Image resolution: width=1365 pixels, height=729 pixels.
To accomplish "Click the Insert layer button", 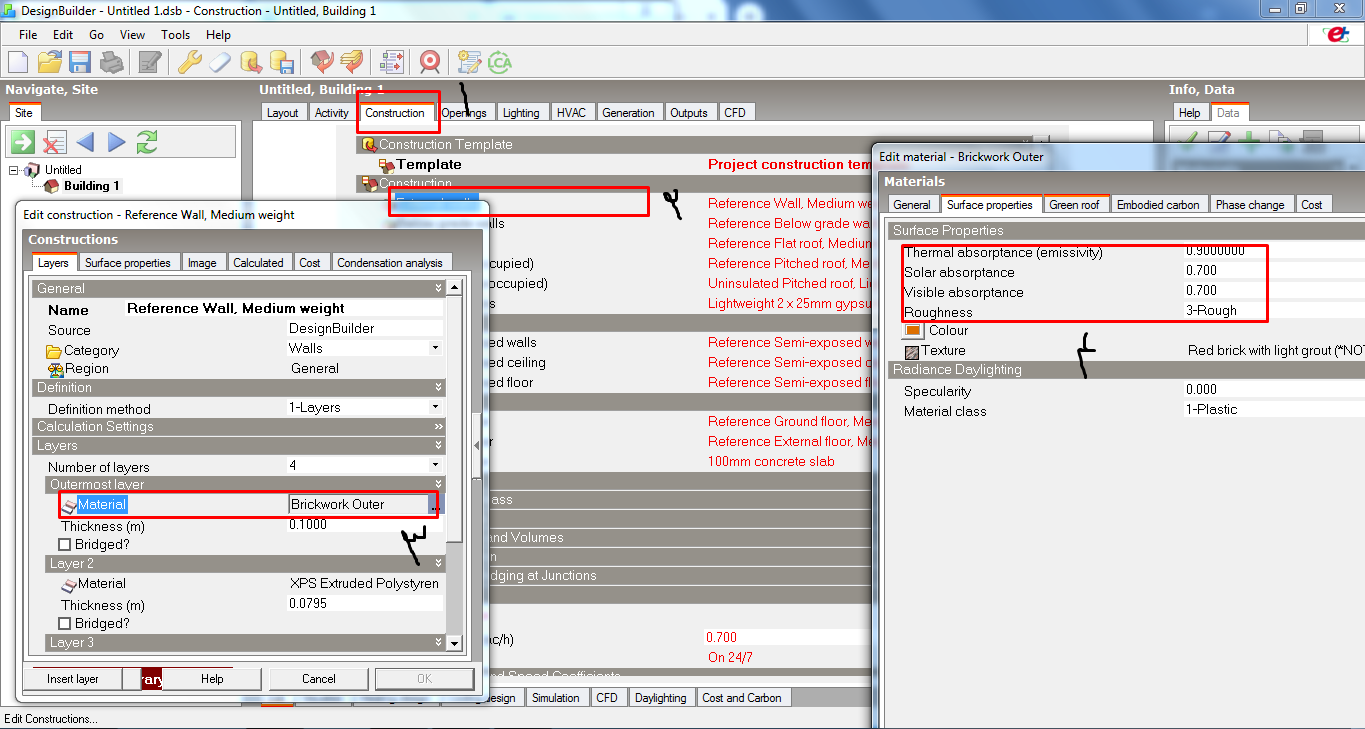I will (x=73, y=679).
